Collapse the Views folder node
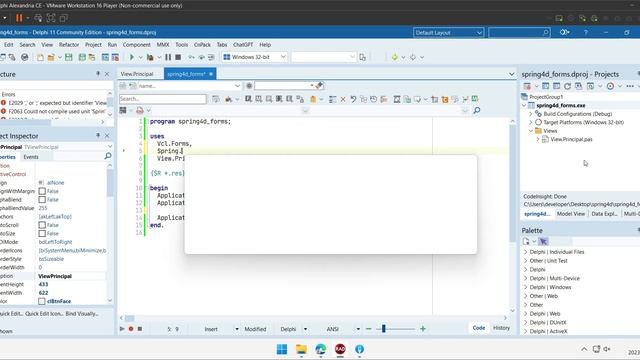The image size is (640, 360). click(x=531, y=131)
